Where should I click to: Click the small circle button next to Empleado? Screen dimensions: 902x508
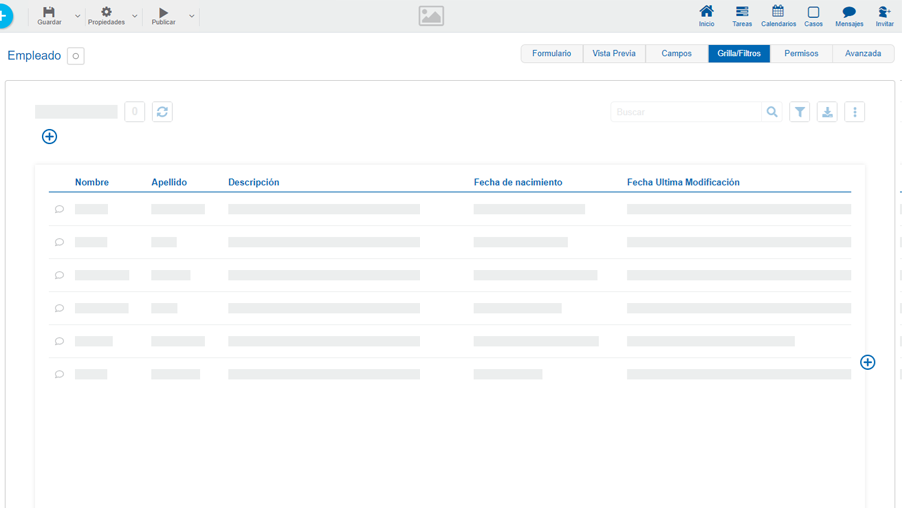click(76, 56)
